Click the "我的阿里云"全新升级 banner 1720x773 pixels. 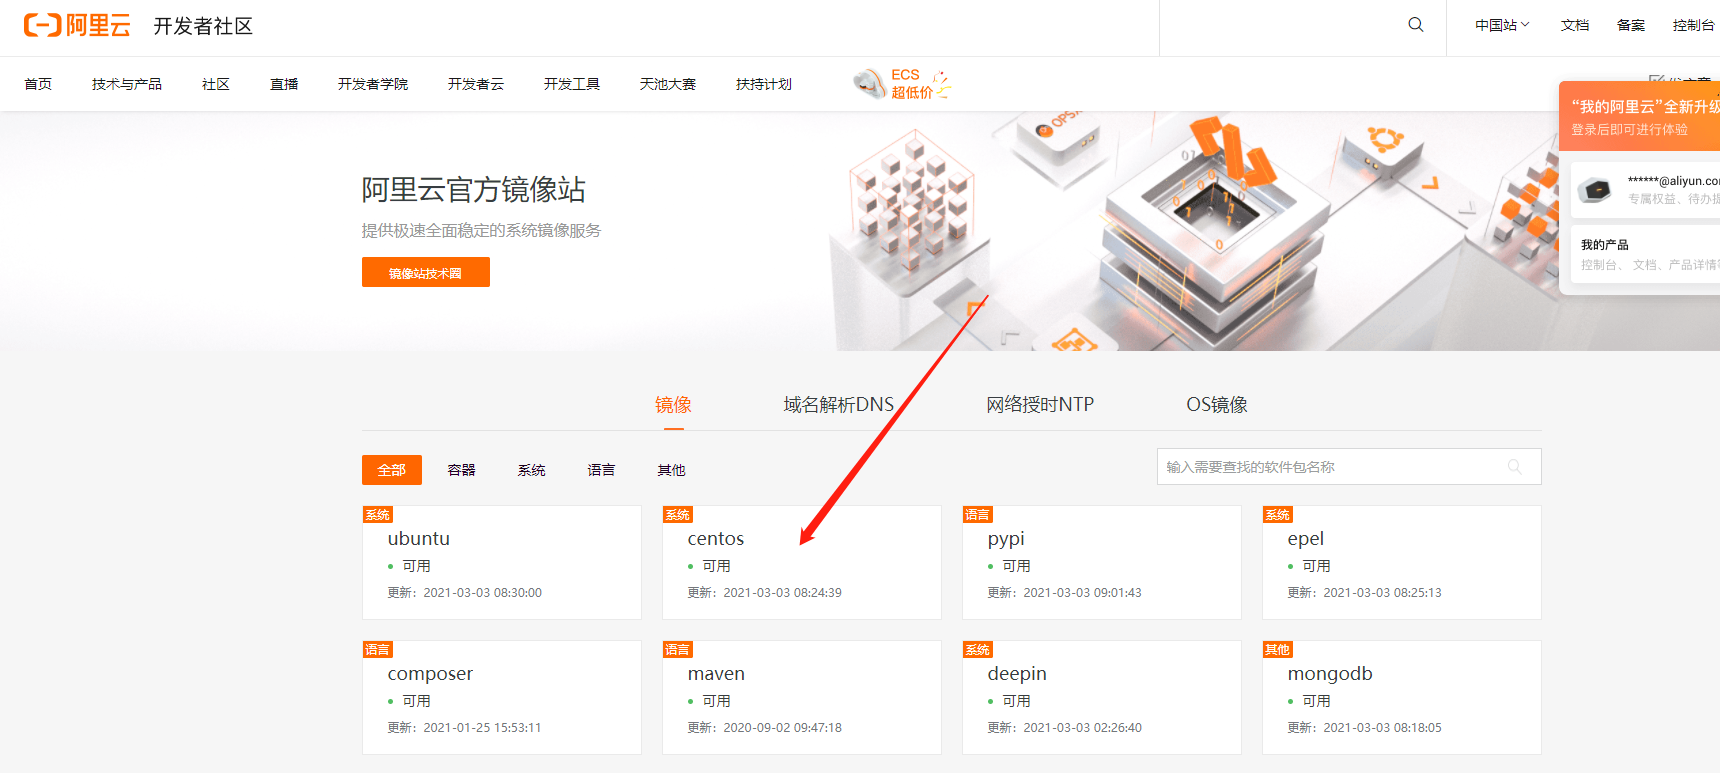(x=1640, y=116)
